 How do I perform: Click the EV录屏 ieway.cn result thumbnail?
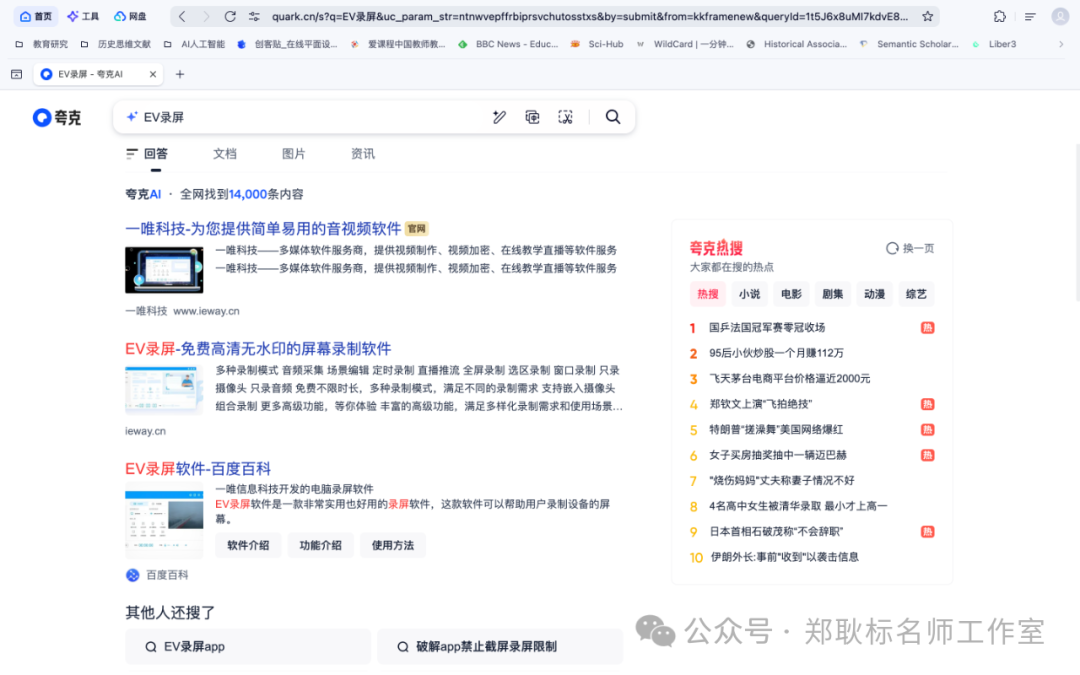point(164,390)
